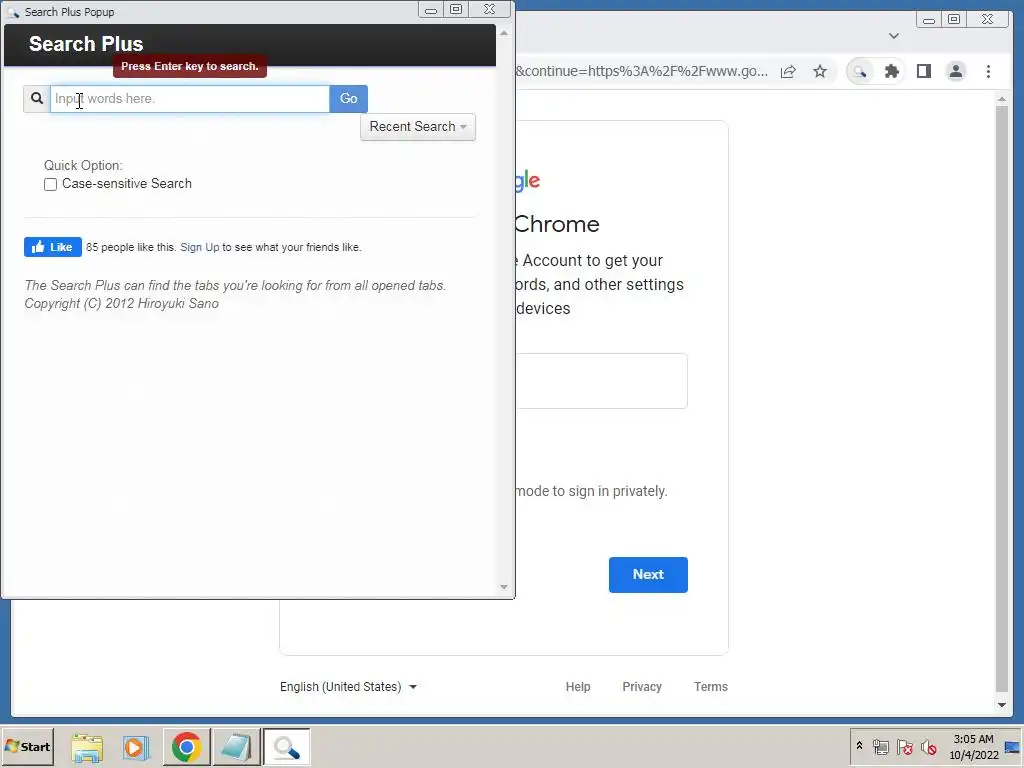Open File Explorer from the taskbar

coord(87,747)
